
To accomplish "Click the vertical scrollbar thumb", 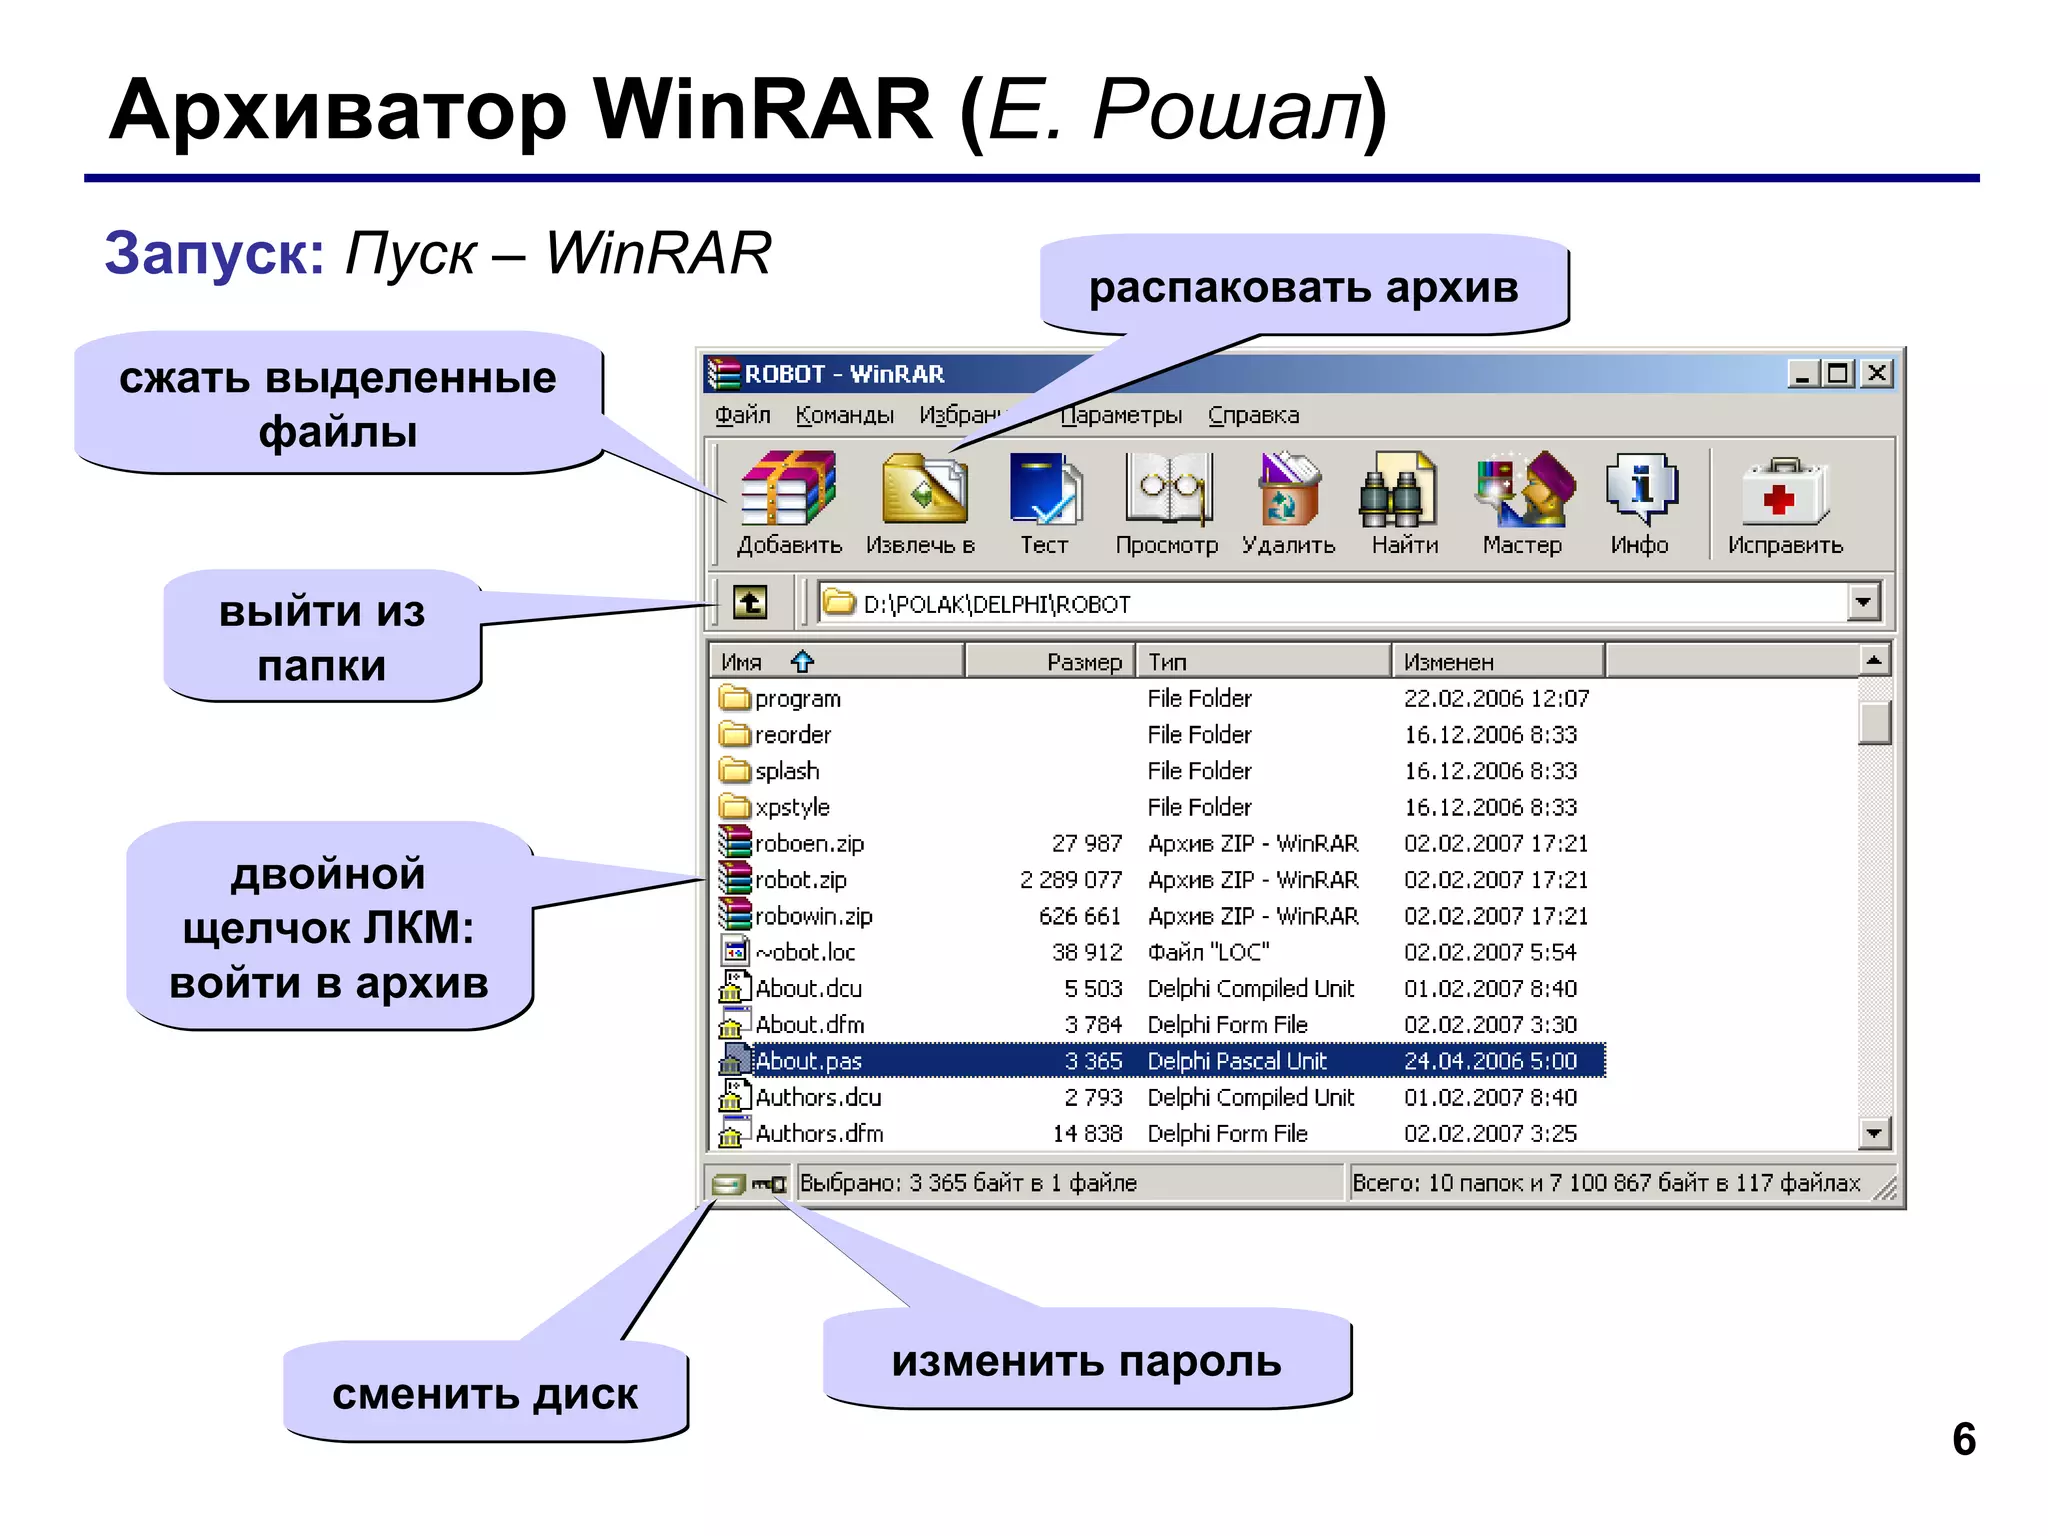I will (x=1874, y=722).
